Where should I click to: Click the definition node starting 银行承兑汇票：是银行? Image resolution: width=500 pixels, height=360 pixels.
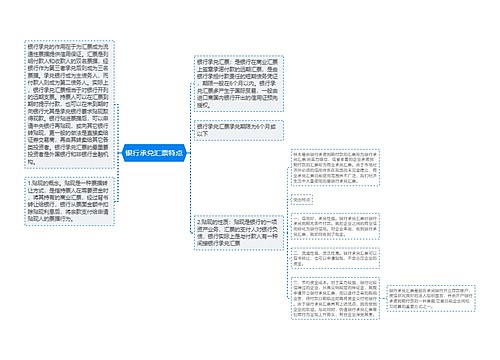pyautogui.click(x=239, y=83)
